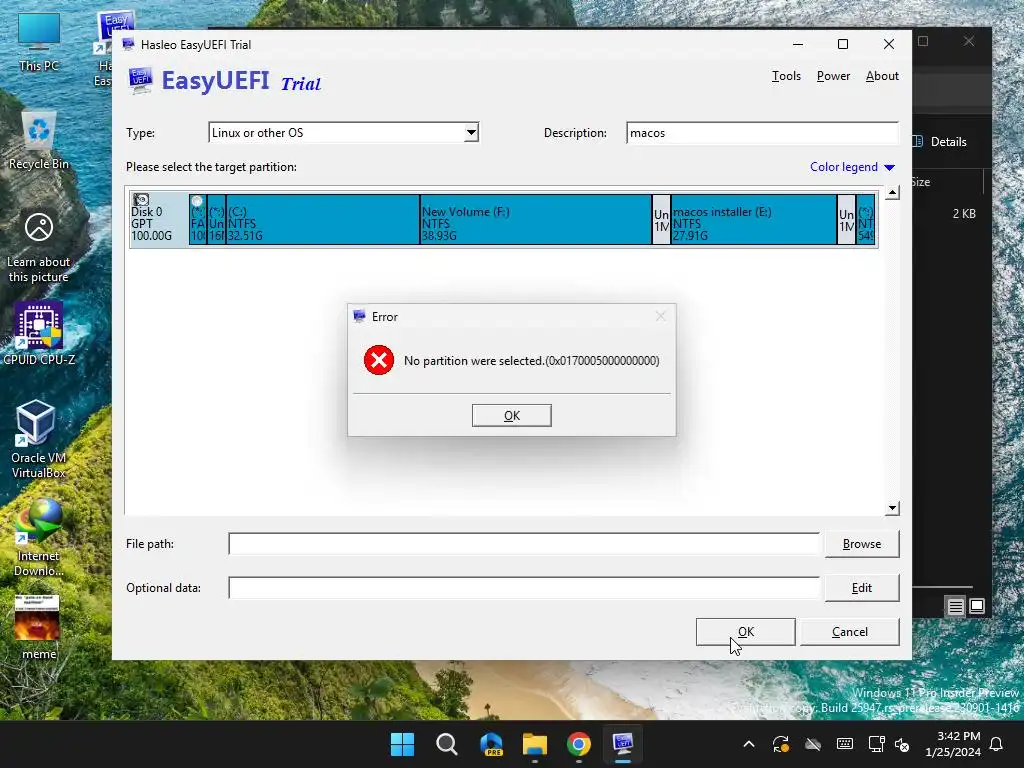
Task: Switch Explorer to details list view icon
Action: point(955,606)
